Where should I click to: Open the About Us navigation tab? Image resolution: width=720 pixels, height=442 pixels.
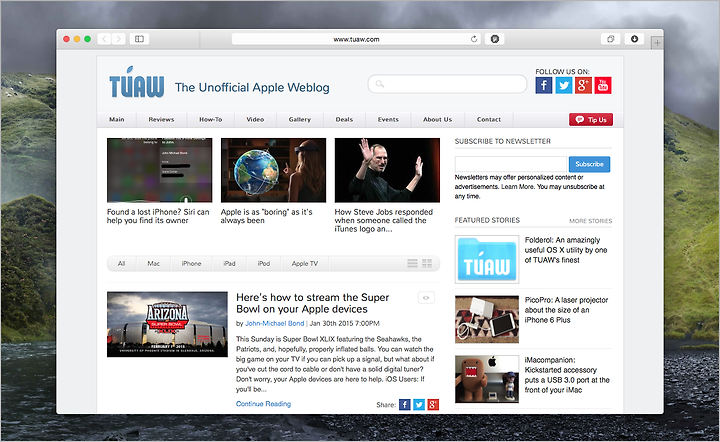pos(438,119)
